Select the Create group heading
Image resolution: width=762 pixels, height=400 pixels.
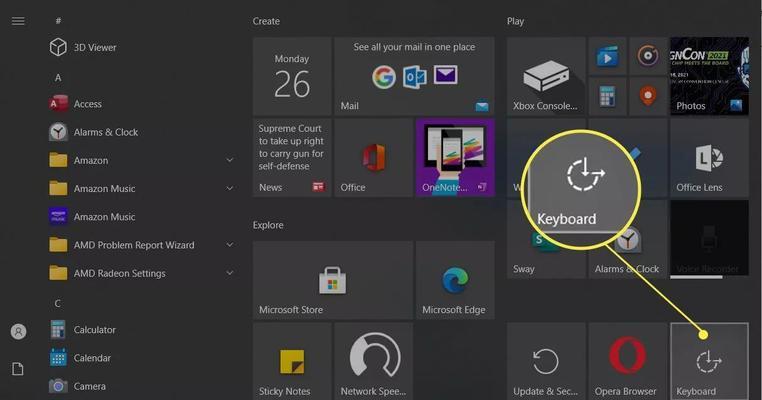[x=266, y=21]
